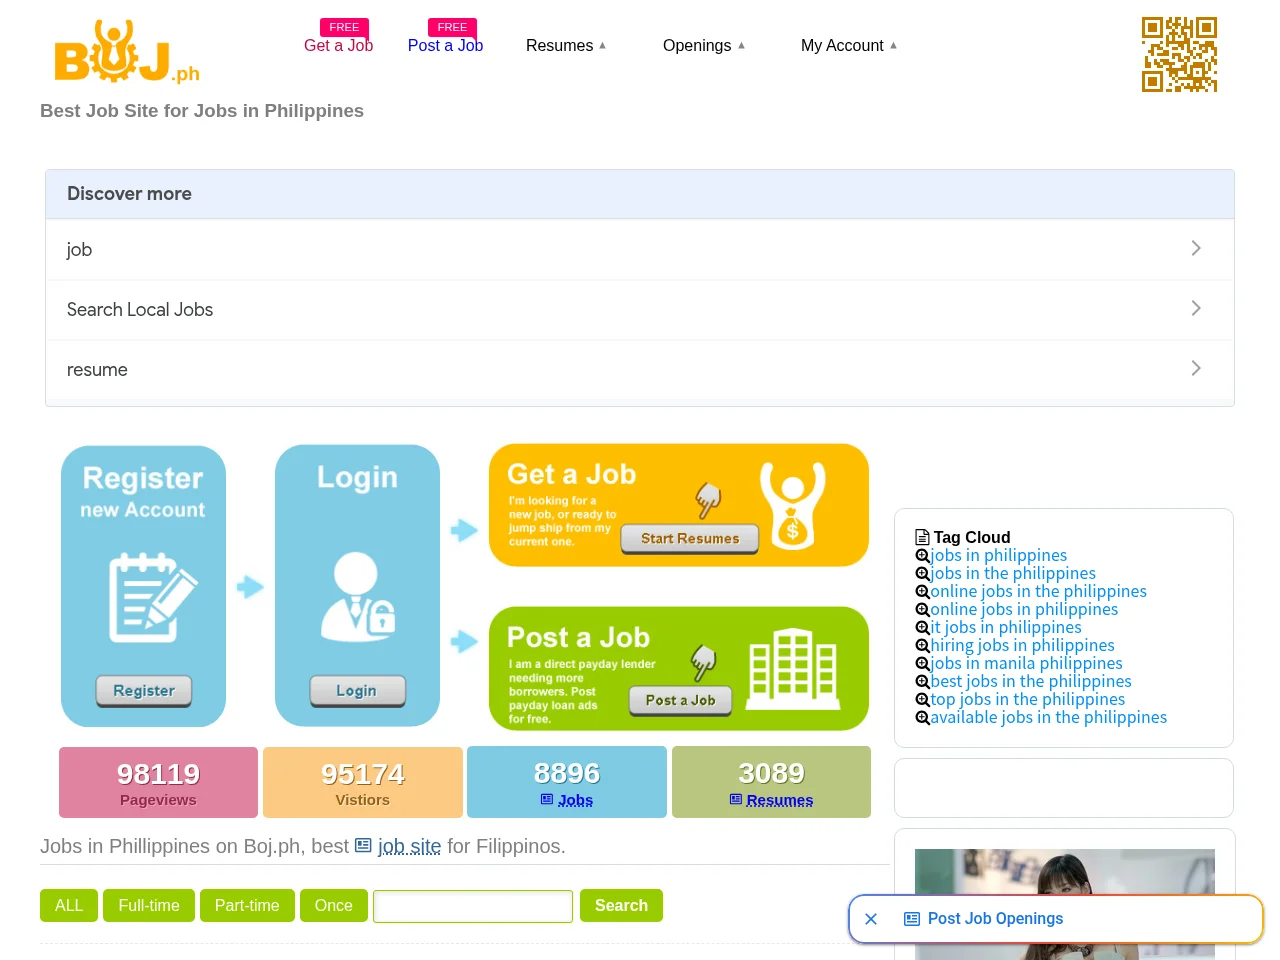
Task: Click magnifier icon beside it jobs in philippines
Action: 923,628
